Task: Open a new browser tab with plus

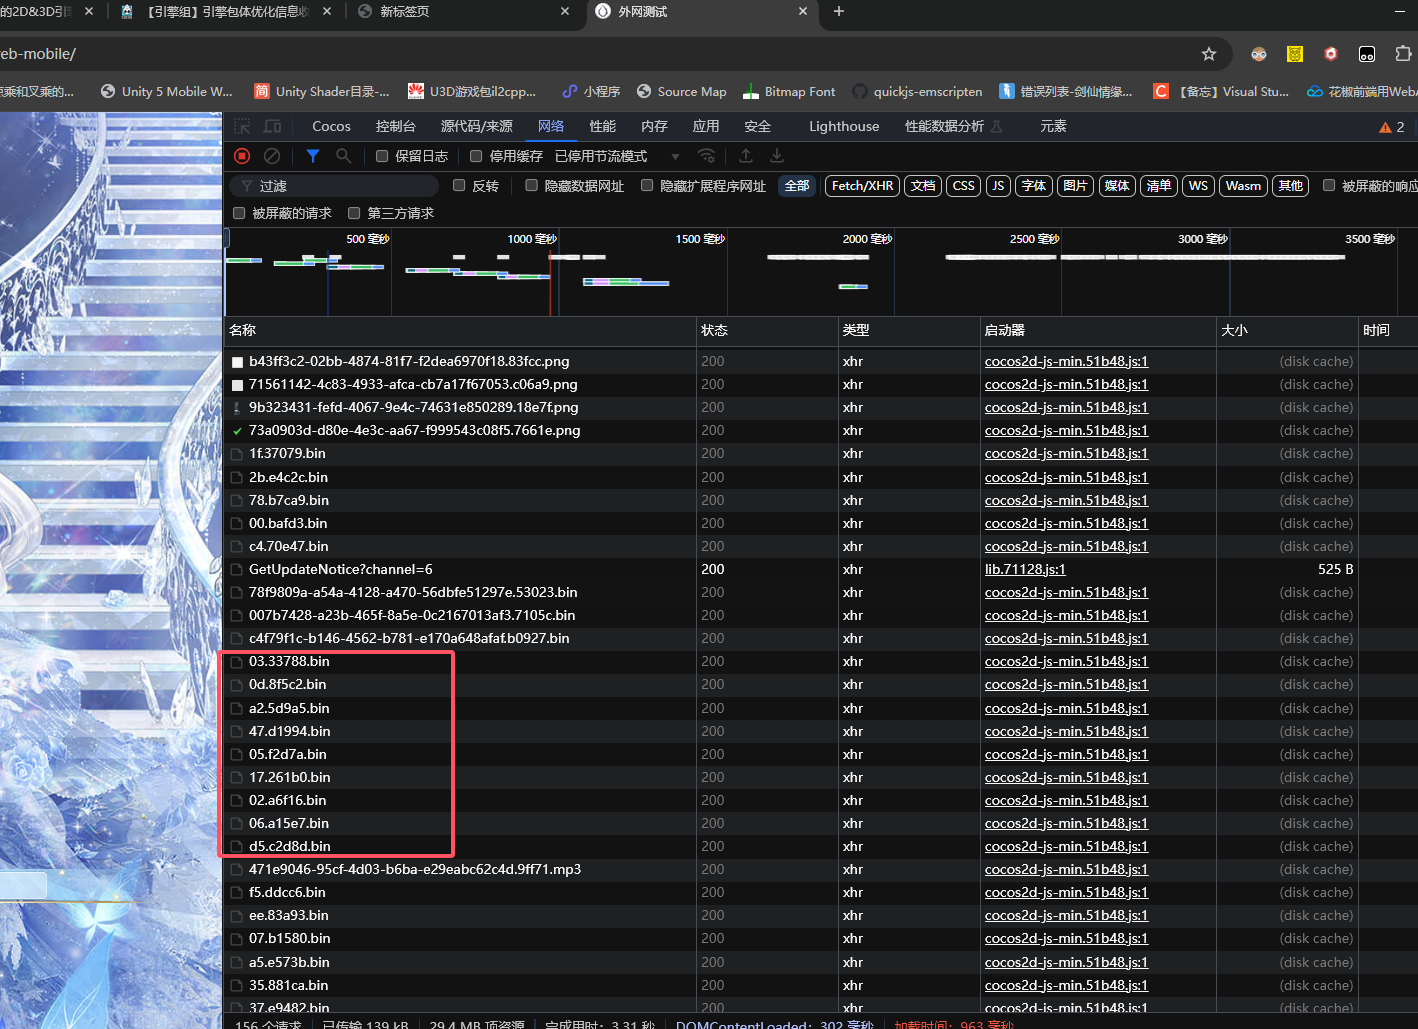Action: 839,11
